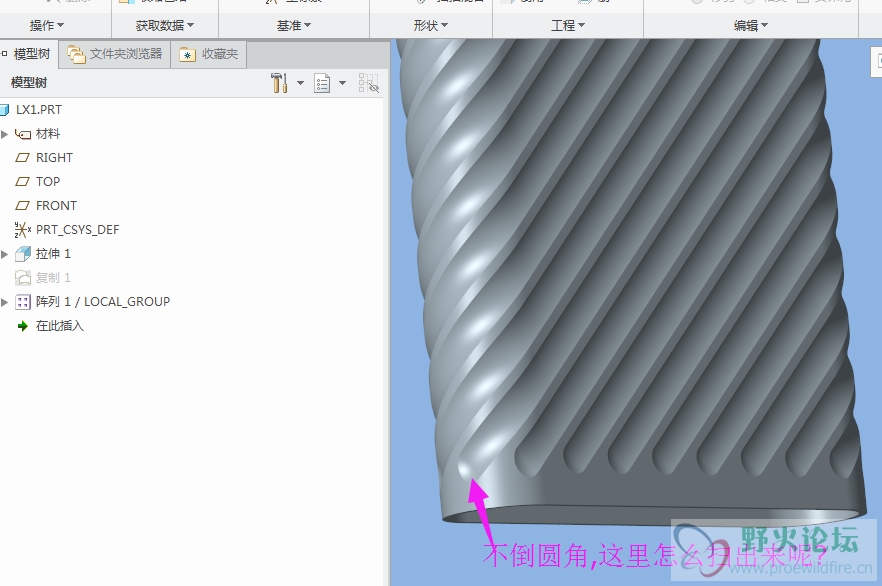
Task: Select the 材料 tree item
Action: click(x=48, y=134)
